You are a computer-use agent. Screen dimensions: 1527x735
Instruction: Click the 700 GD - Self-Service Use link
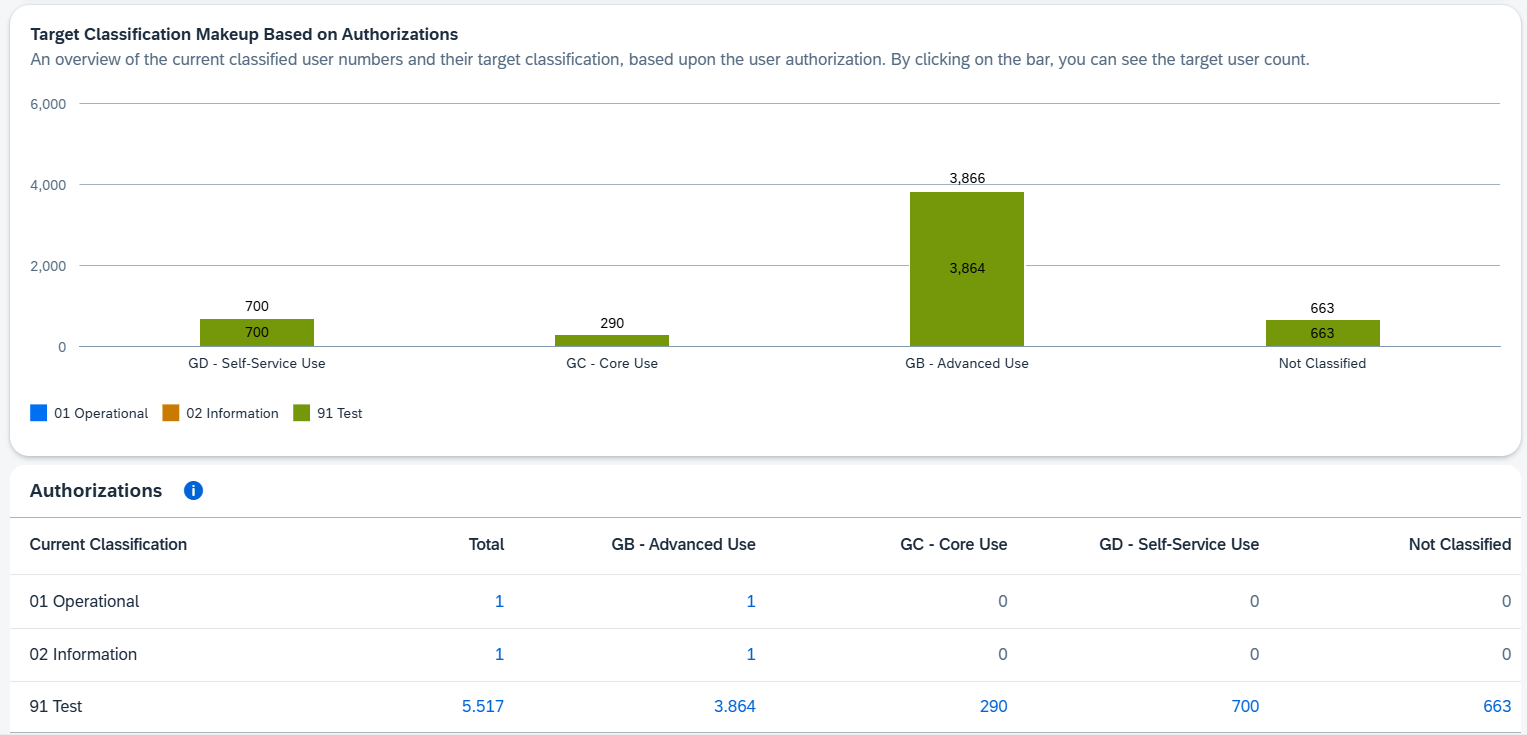[x=1245, y=707]
